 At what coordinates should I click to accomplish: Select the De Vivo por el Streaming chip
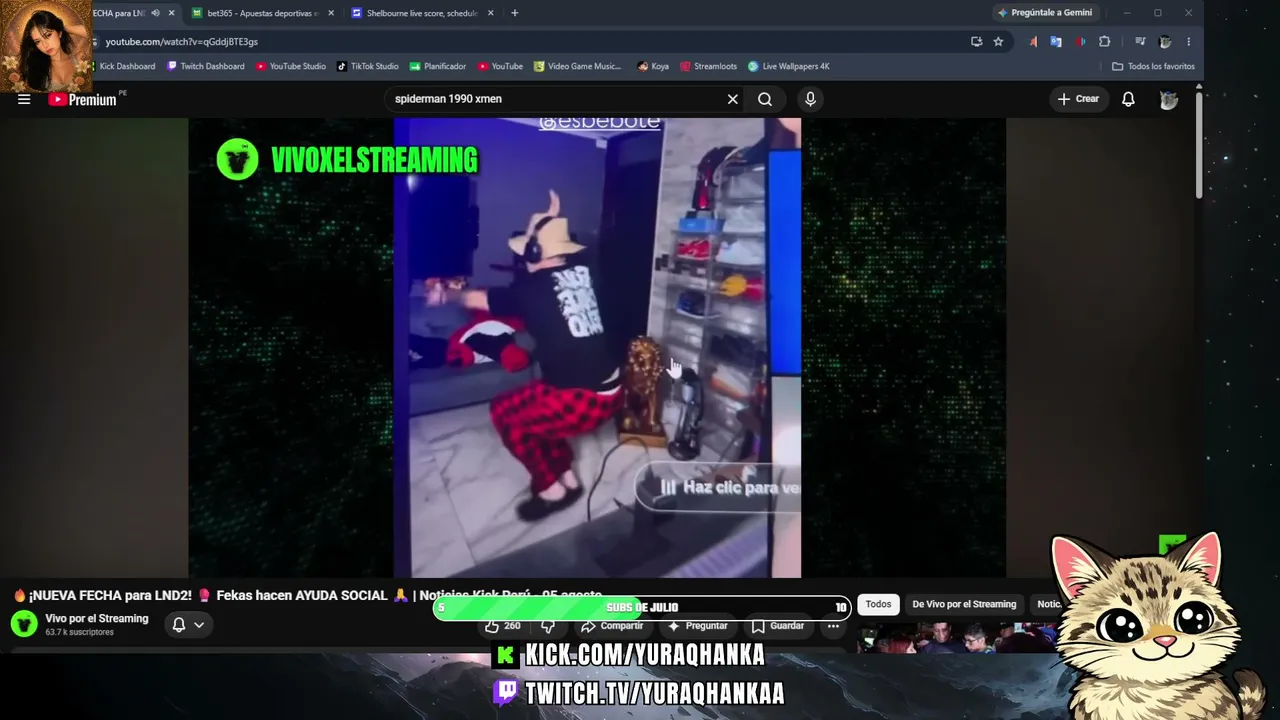click(x=964, y=604)
